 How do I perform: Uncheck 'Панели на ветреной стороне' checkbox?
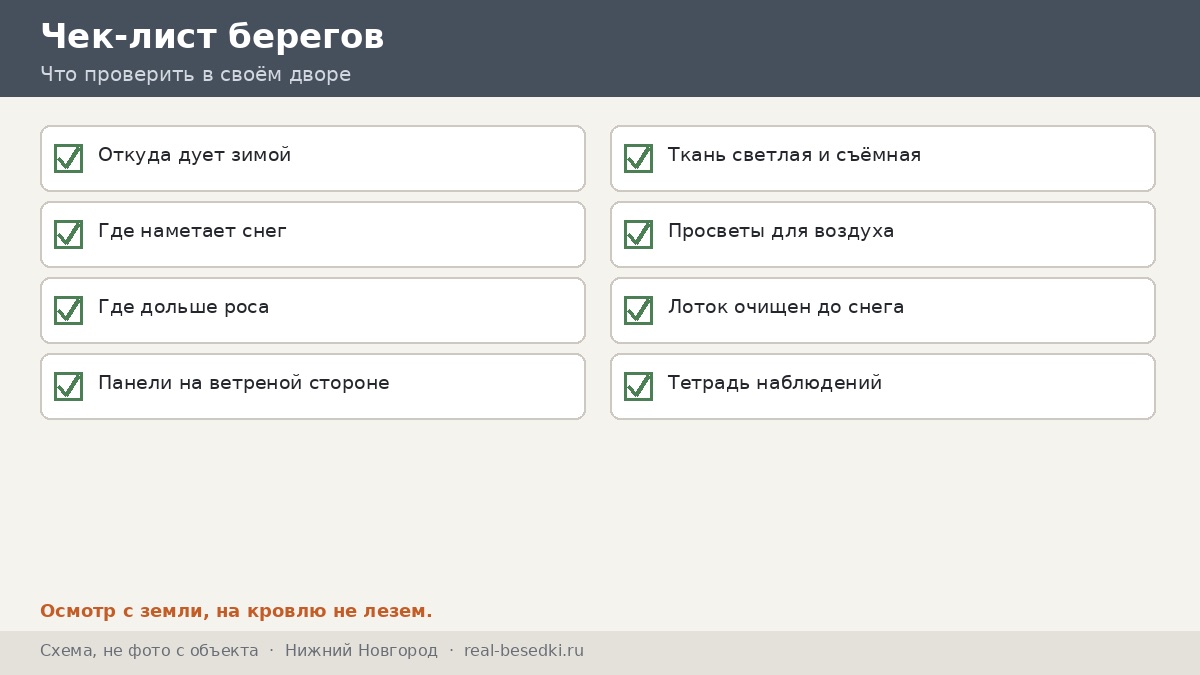[x=68, y=386]
